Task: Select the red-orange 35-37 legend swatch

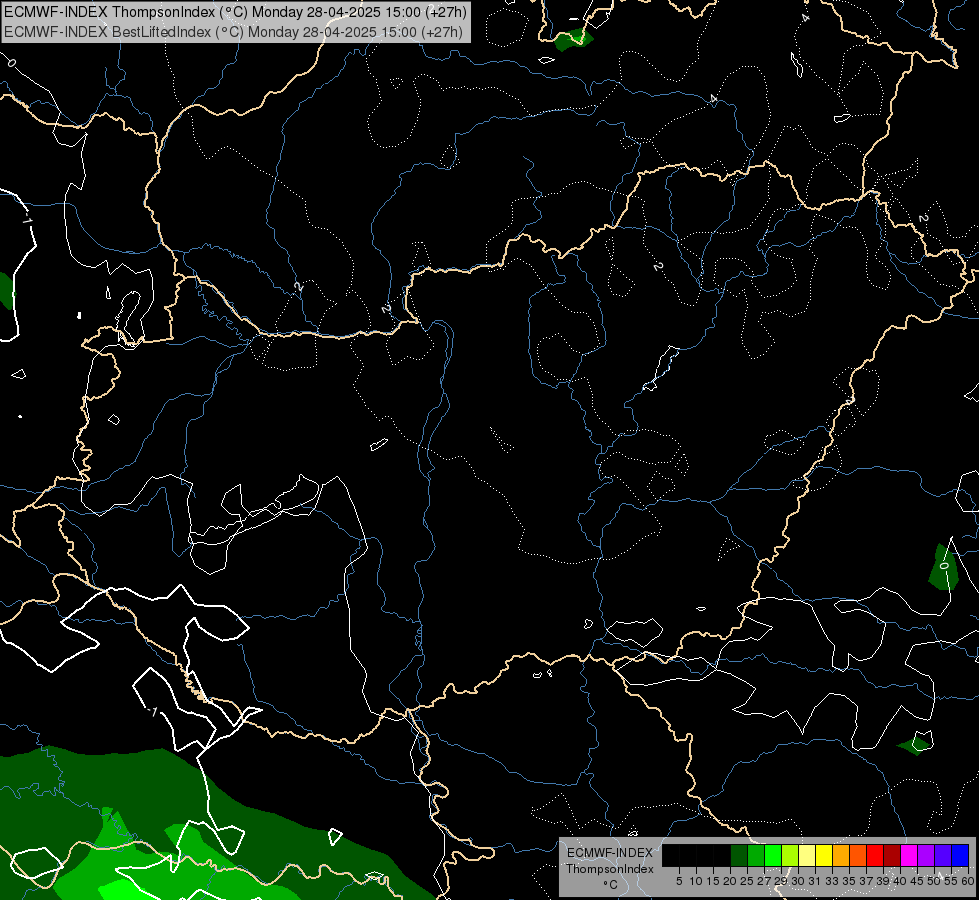Action: coord(858,855)
